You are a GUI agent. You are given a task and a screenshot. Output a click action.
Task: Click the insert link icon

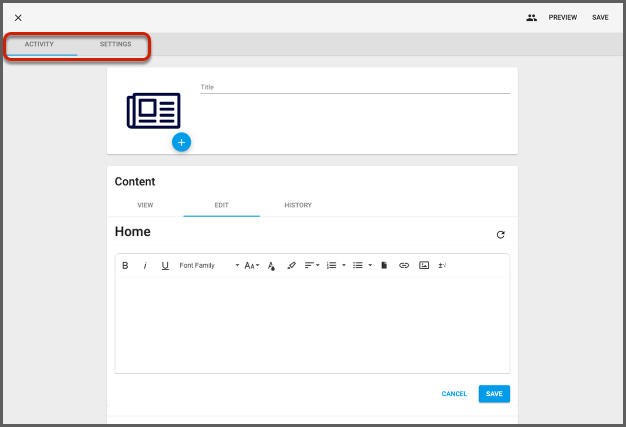404,266
